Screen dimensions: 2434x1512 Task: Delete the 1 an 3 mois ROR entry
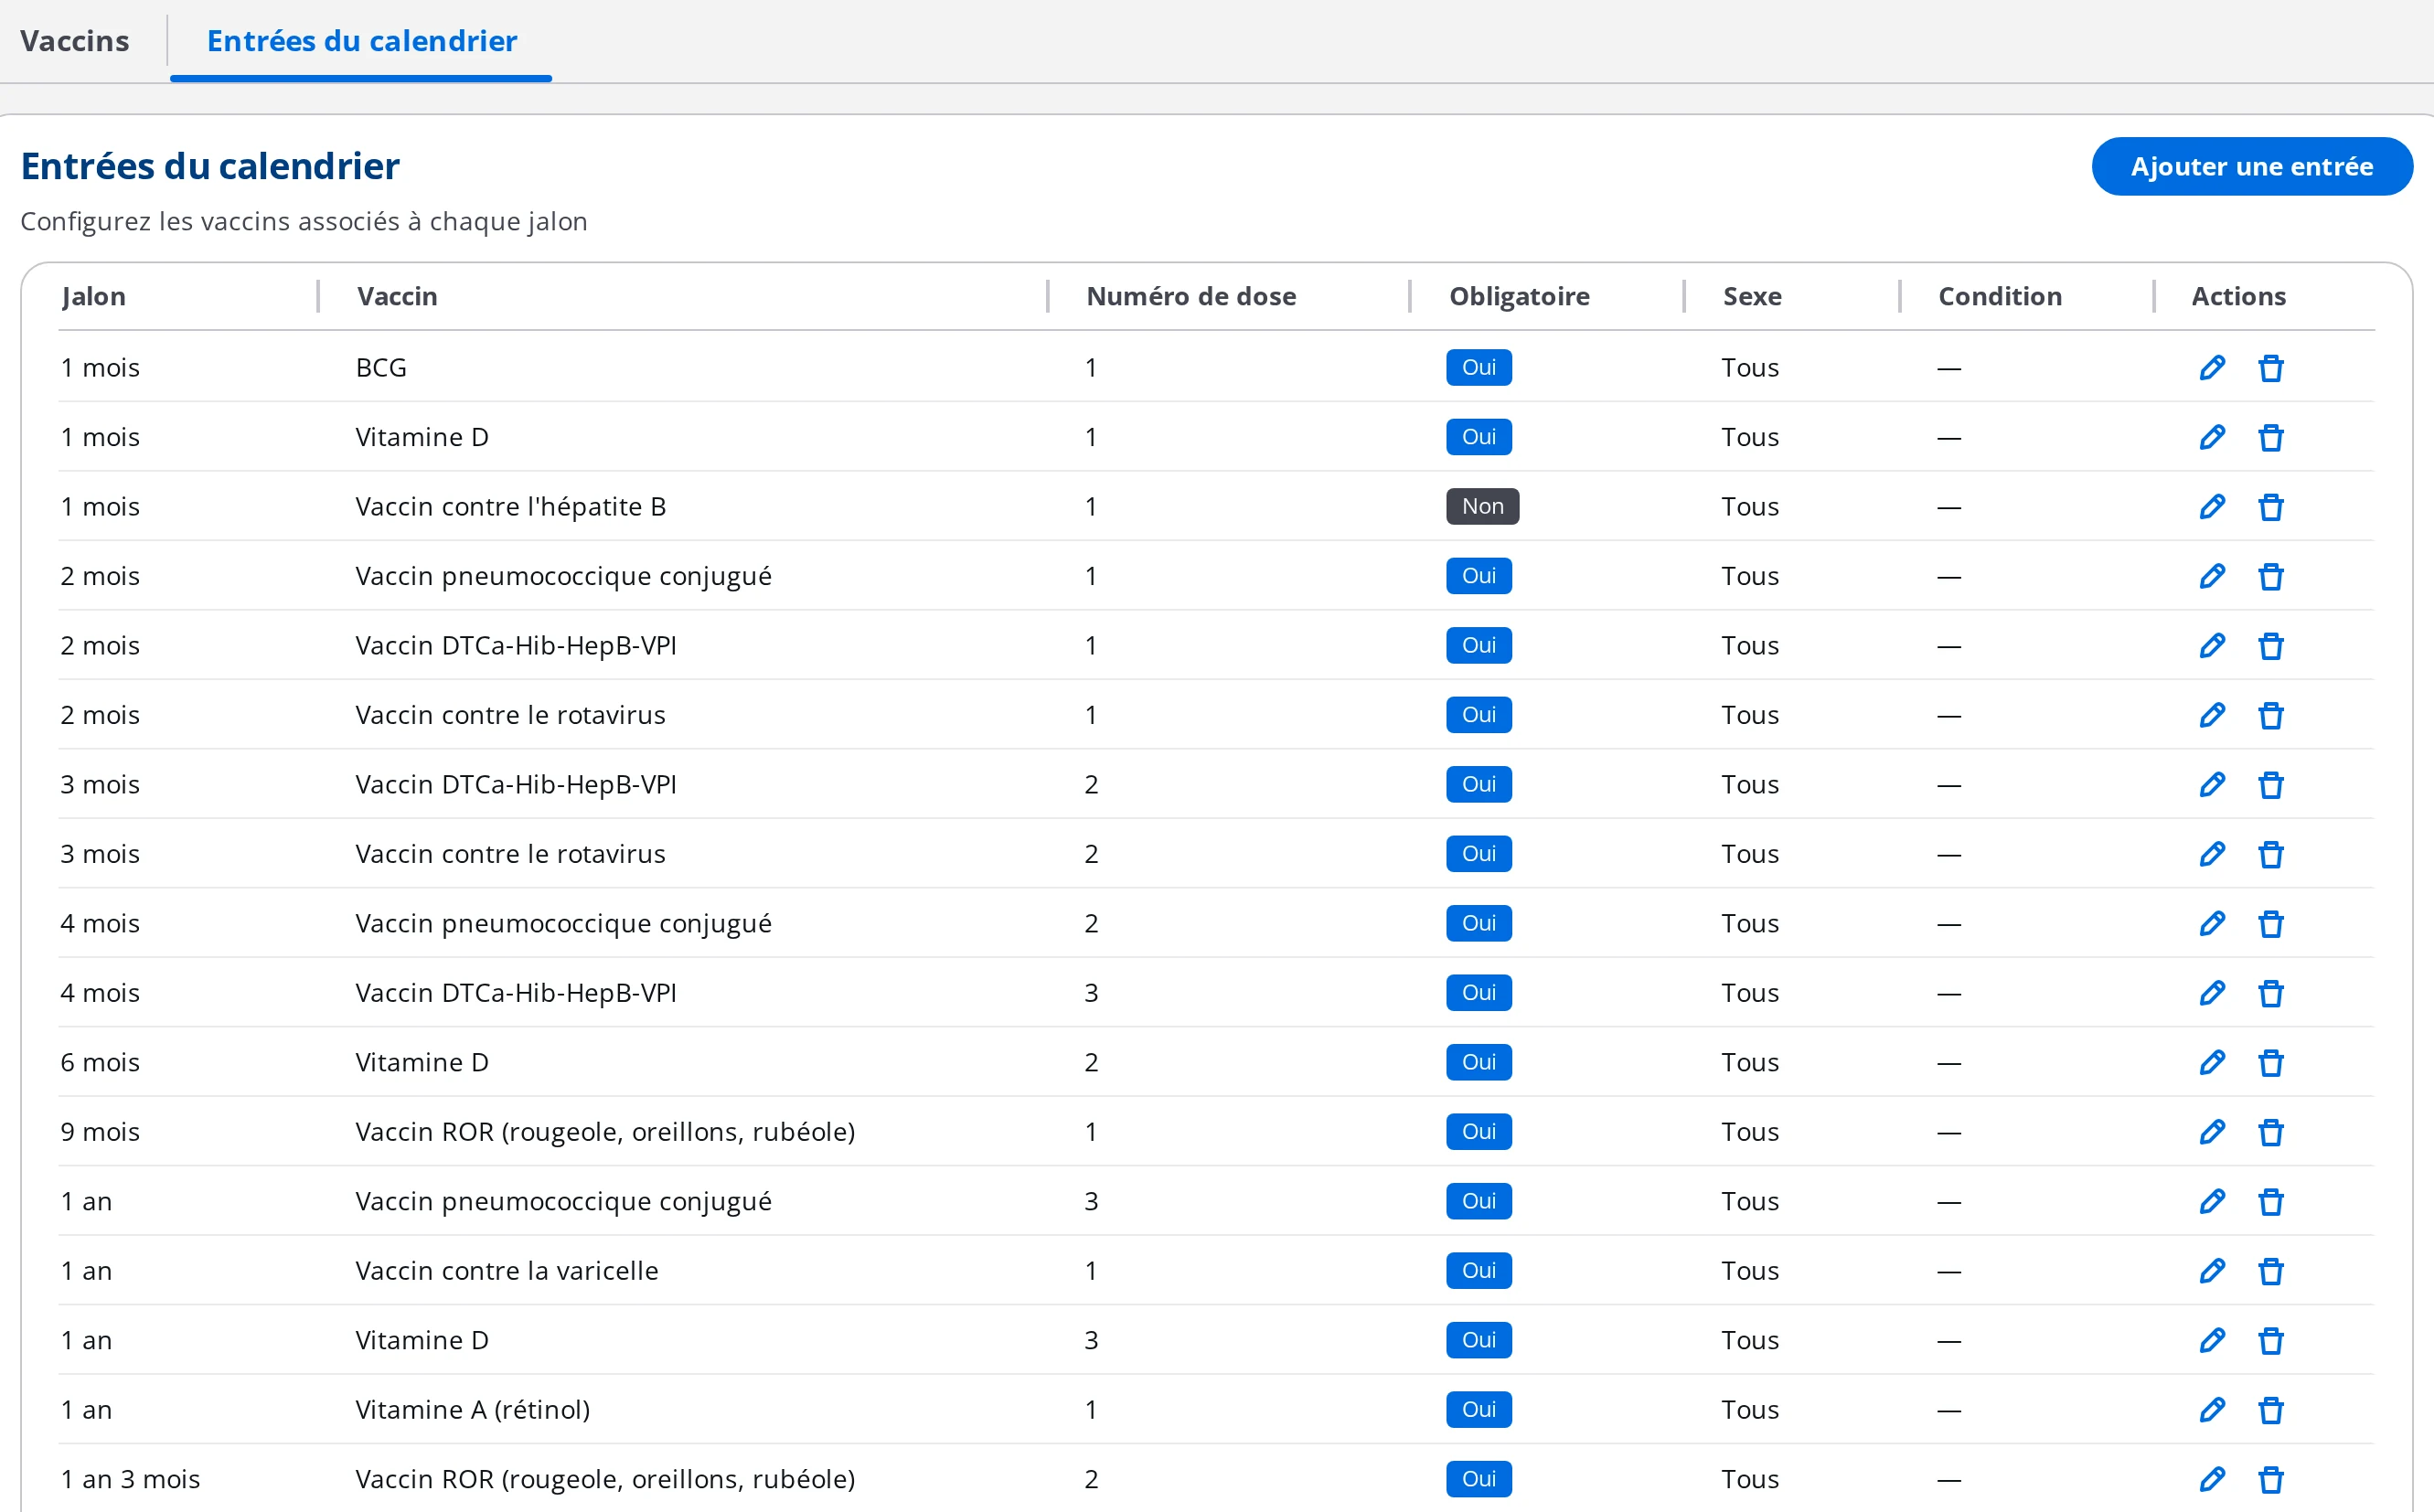point(2271,1480)
